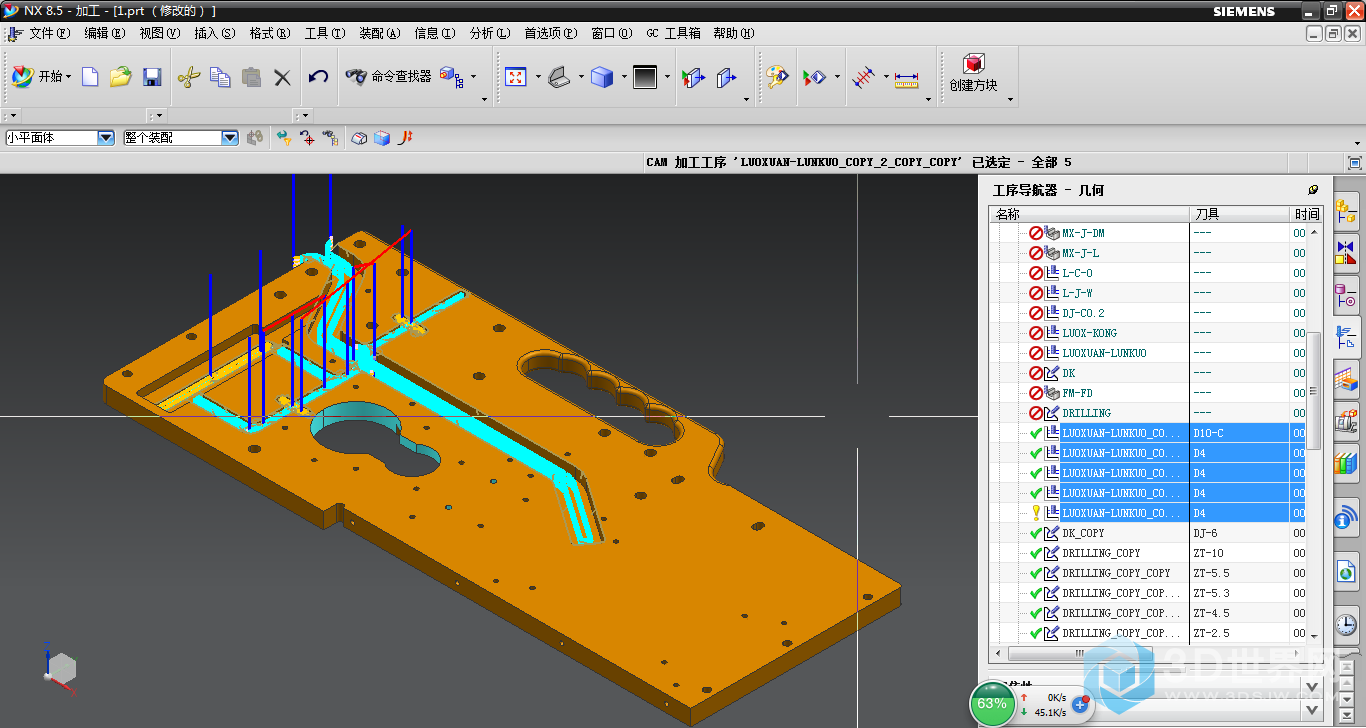
Task: Select the FM-FD operation row
Action: 1147,393
